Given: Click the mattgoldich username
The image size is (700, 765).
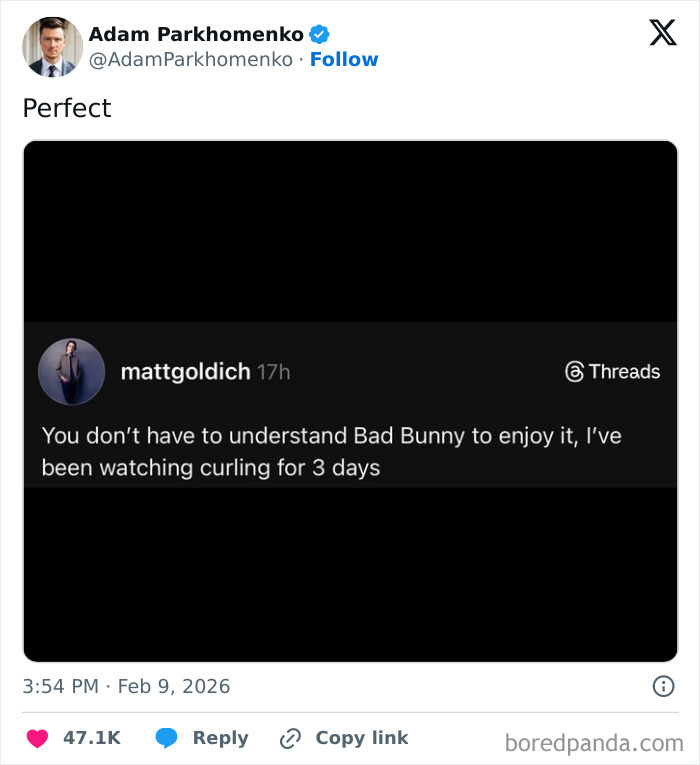Looking at the screenshot, I should click(x=185, y=372).
